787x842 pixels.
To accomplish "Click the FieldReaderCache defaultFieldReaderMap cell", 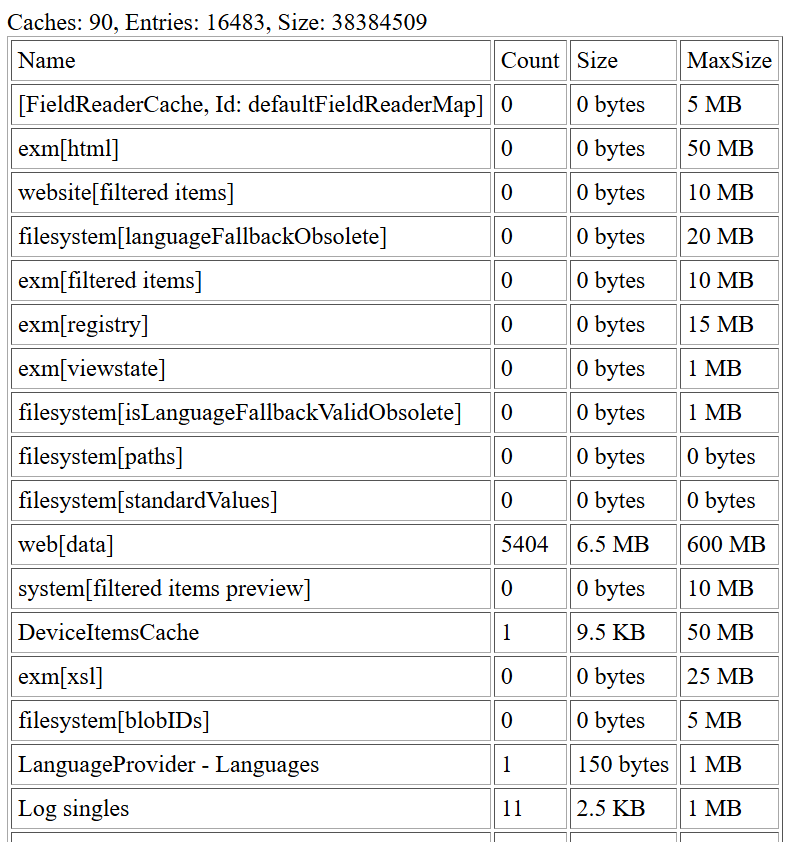I will 251,105.
